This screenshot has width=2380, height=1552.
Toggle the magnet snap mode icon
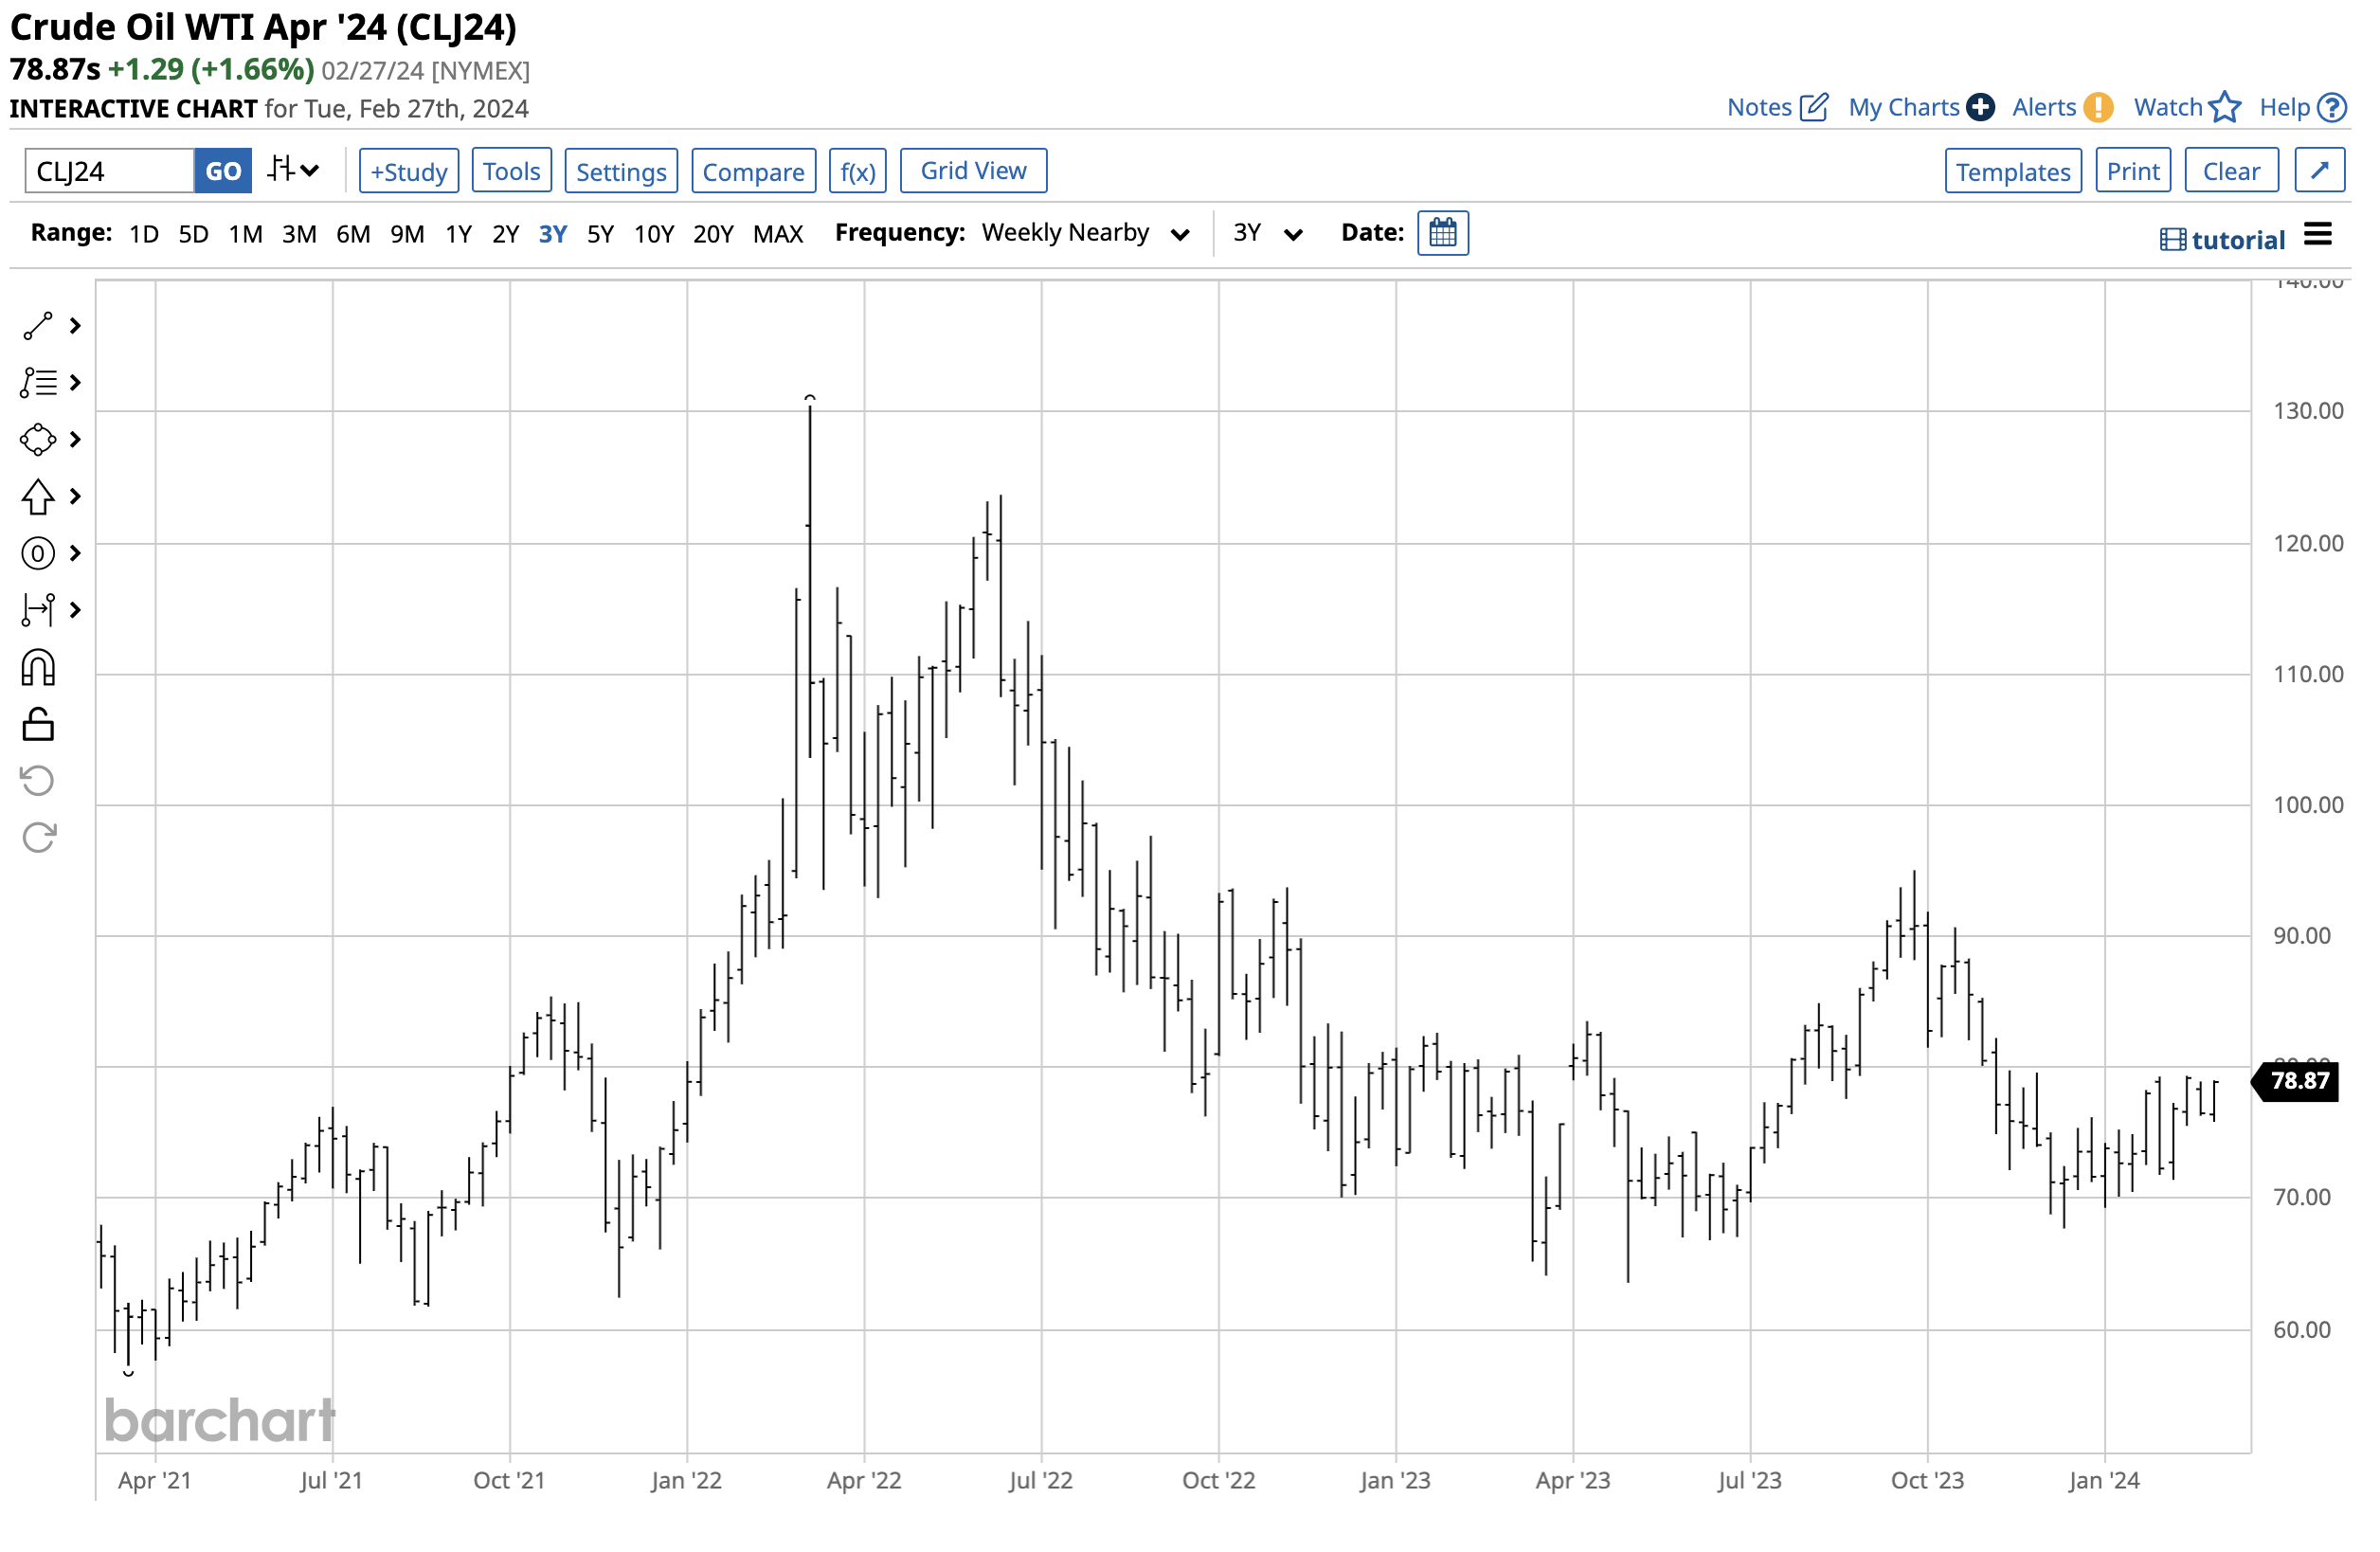[x=38, y=668]
